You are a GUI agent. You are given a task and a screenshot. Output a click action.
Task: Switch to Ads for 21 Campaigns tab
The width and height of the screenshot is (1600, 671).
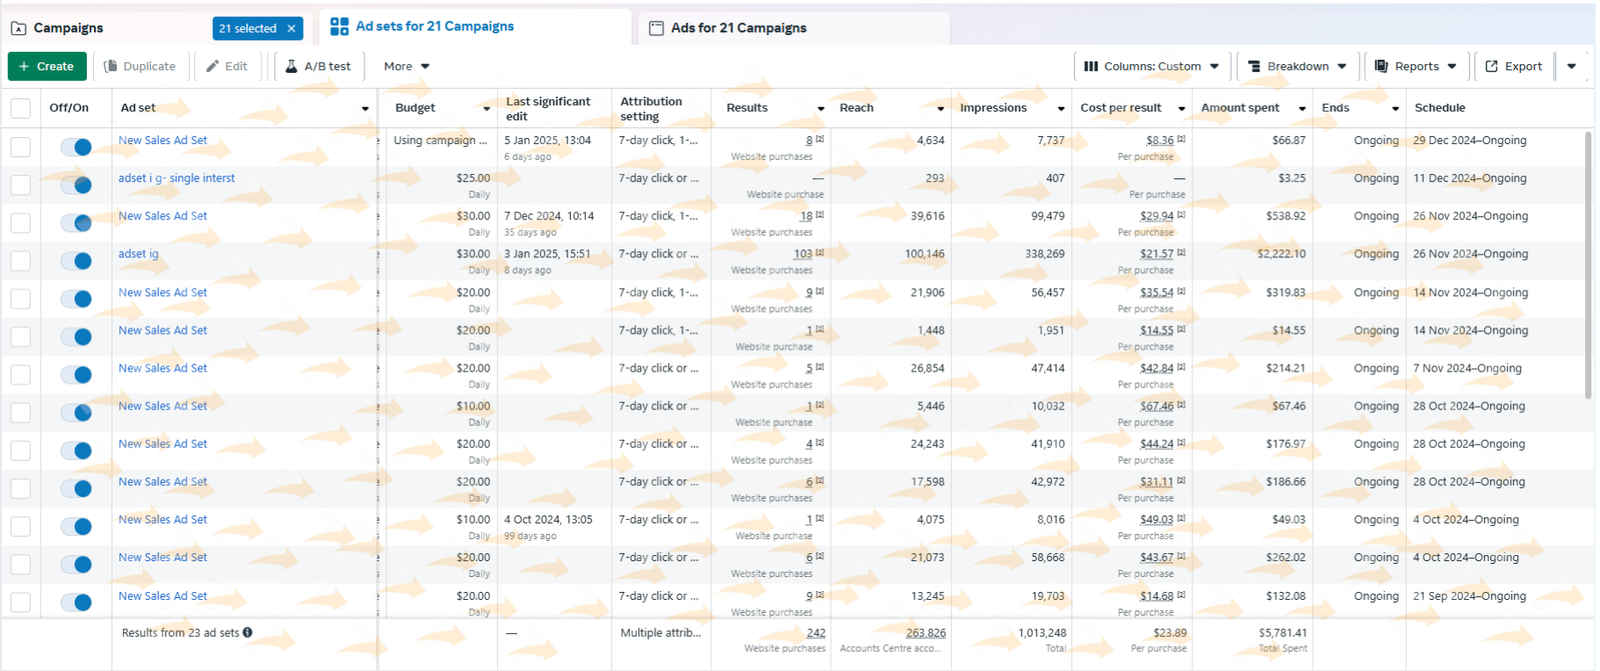click(x=738, y=28)
